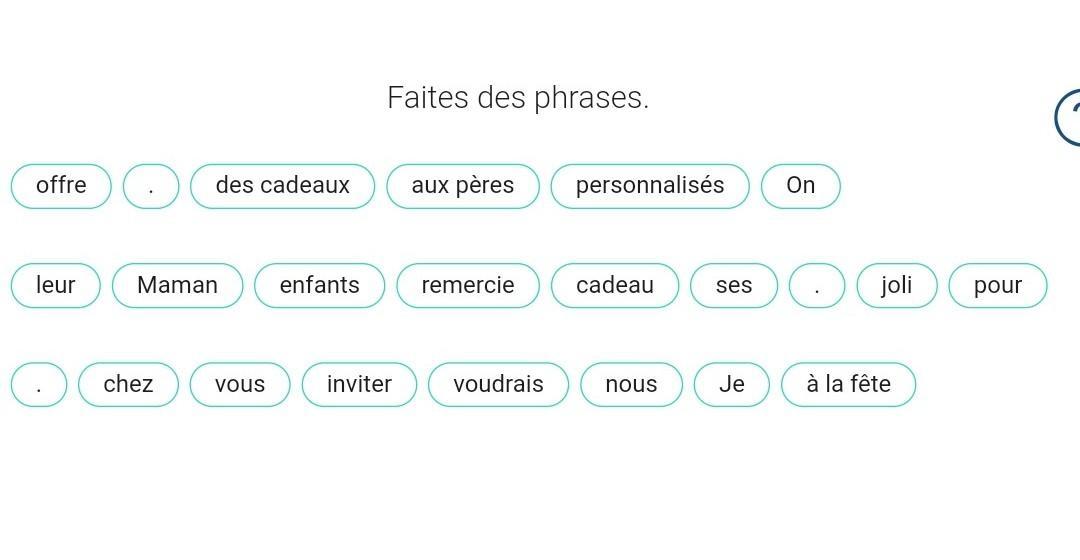
Task: Pick the "inviter" word chip
Action: (358, 384)
